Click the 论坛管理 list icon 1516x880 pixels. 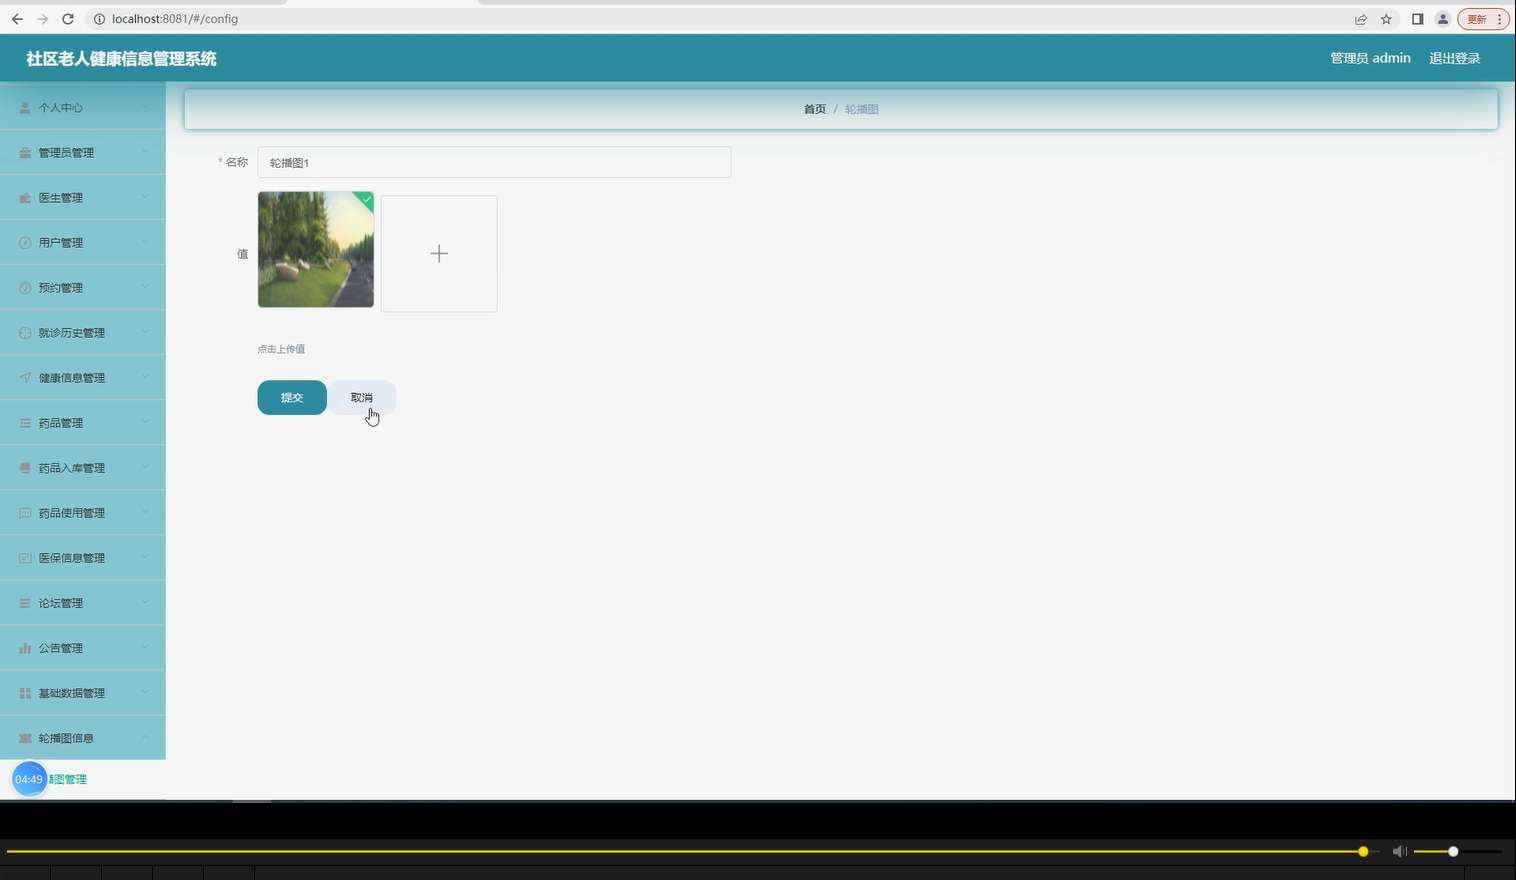click(26, 603)
